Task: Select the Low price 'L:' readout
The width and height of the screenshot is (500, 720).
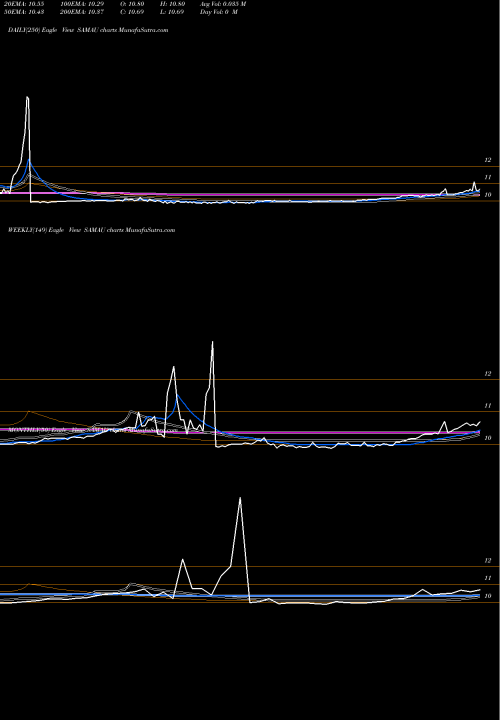Action: (x=172, y=12)
